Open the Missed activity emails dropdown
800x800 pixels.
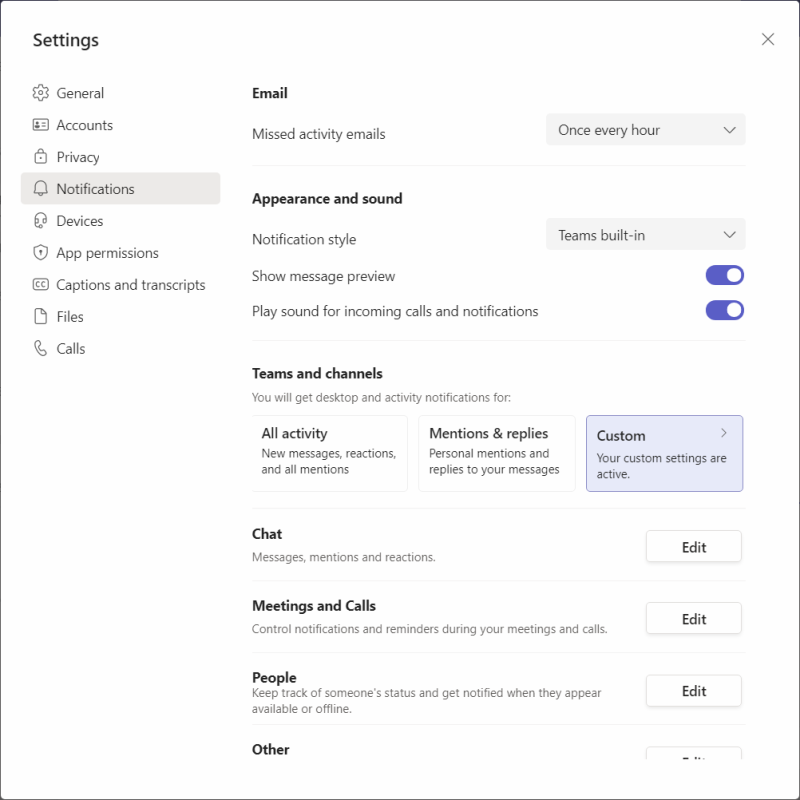[645, 129]
